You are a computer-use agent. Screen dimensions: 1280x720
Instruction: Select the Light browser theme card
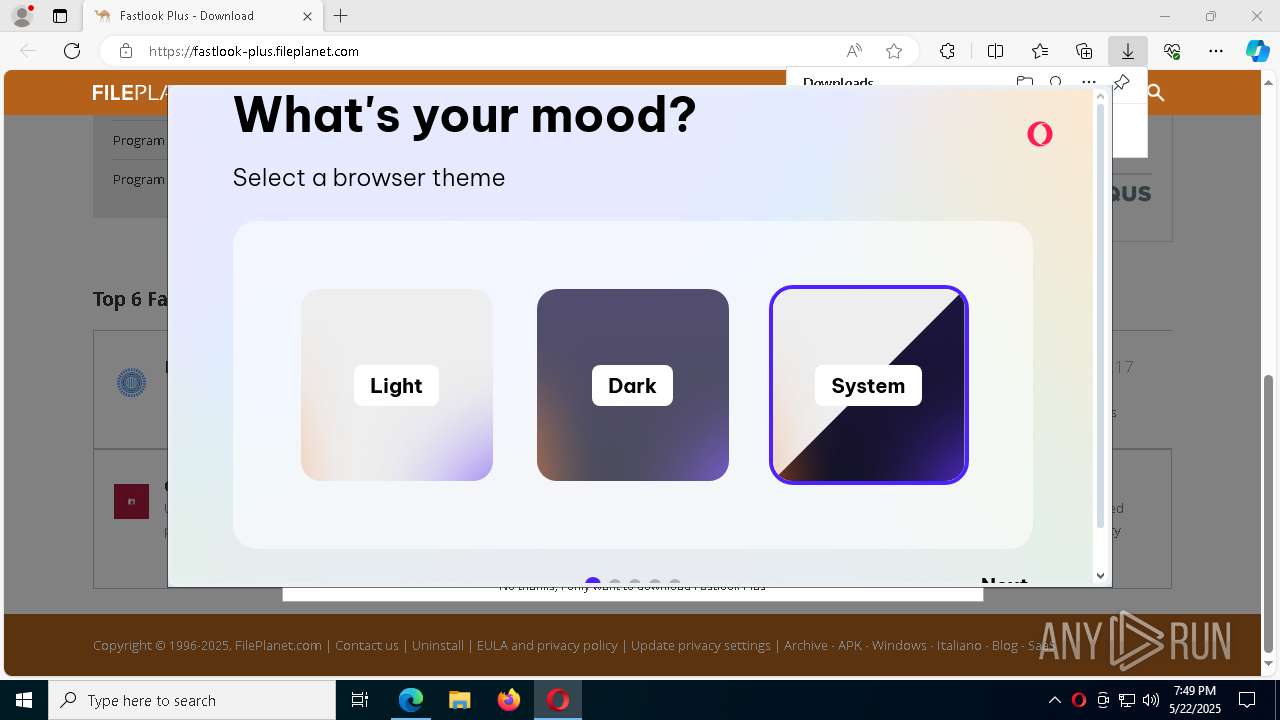(x=396, y=385)
